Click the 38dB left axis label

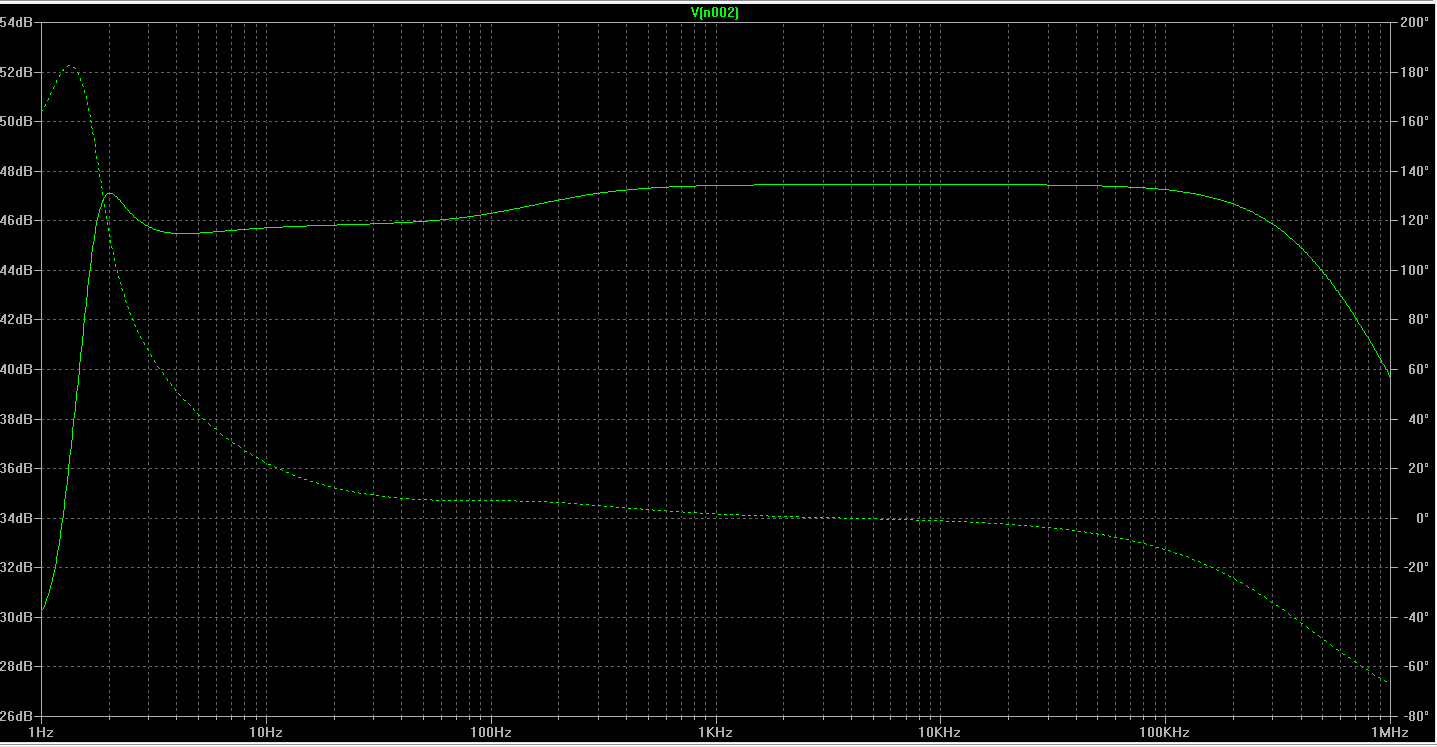tap(14, 419)
